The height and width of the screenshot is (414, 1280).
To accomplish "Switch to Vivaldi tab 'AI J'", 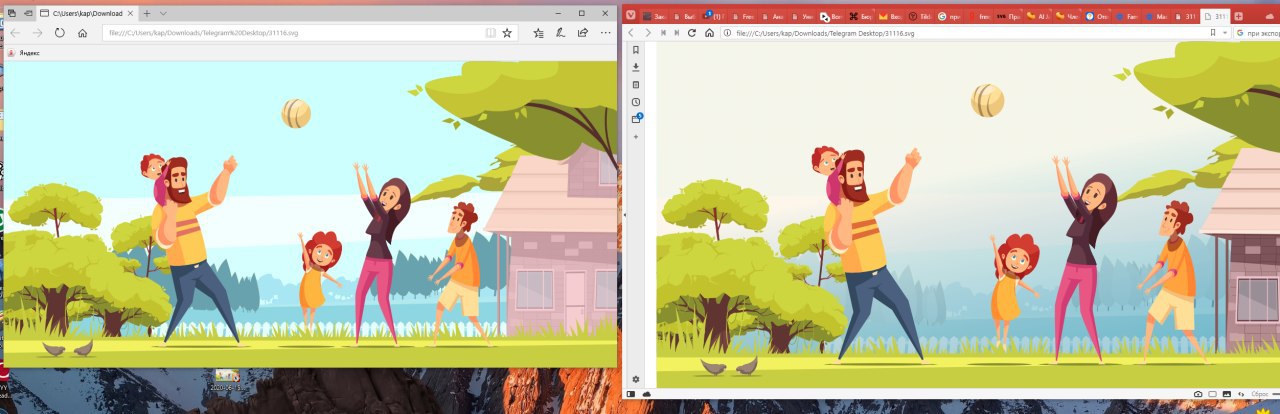I will coord(1037,16).
